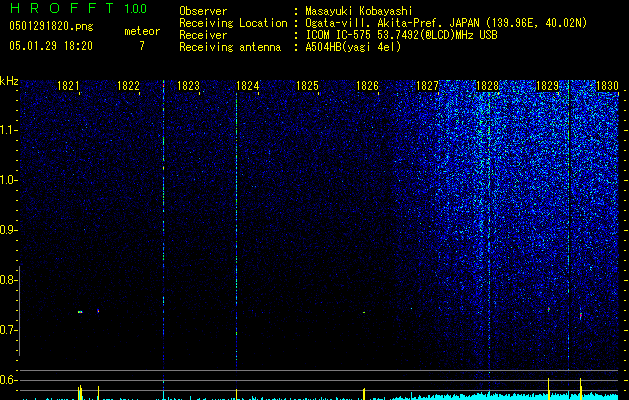Click the 1.1 kHz frequency label
629x400 pixels.
point(8,130)
